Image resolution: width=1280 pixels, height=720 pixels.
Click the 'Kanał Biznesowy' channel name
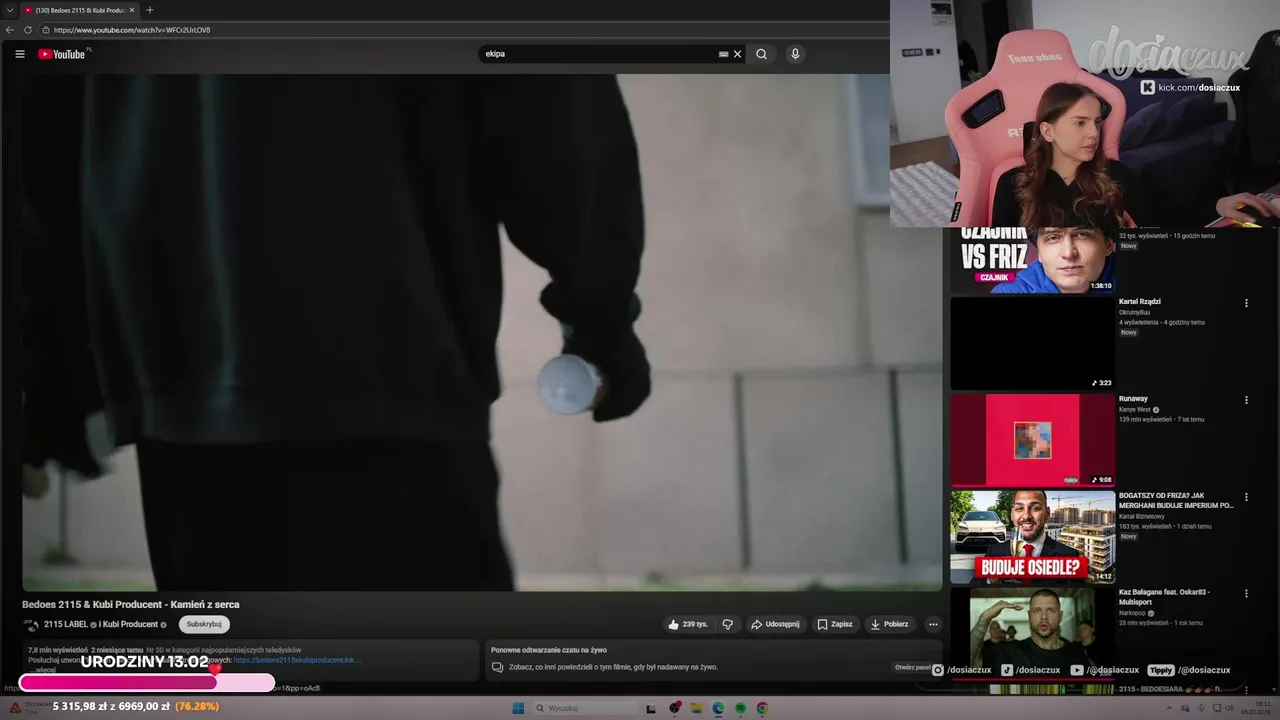1141,517
